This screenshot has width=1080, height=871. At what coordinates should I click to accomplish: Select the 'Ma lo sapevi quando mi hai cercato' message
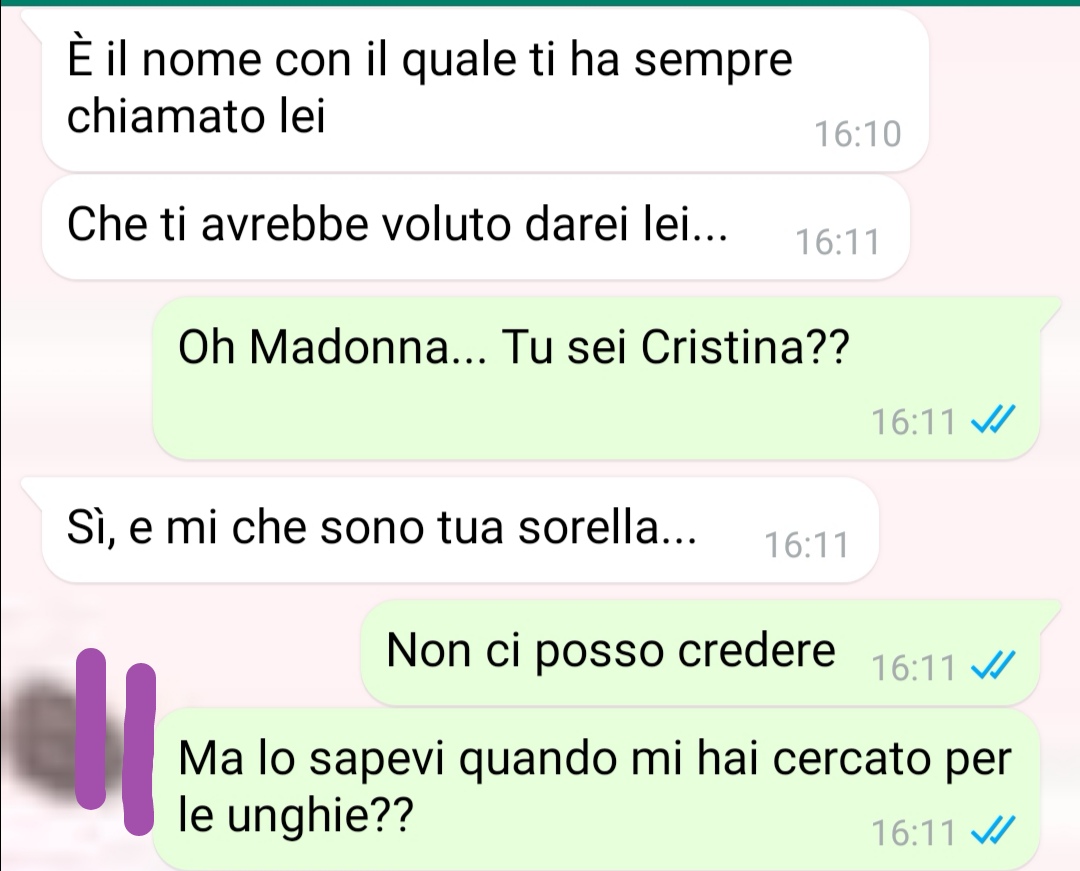pos(596,789)
